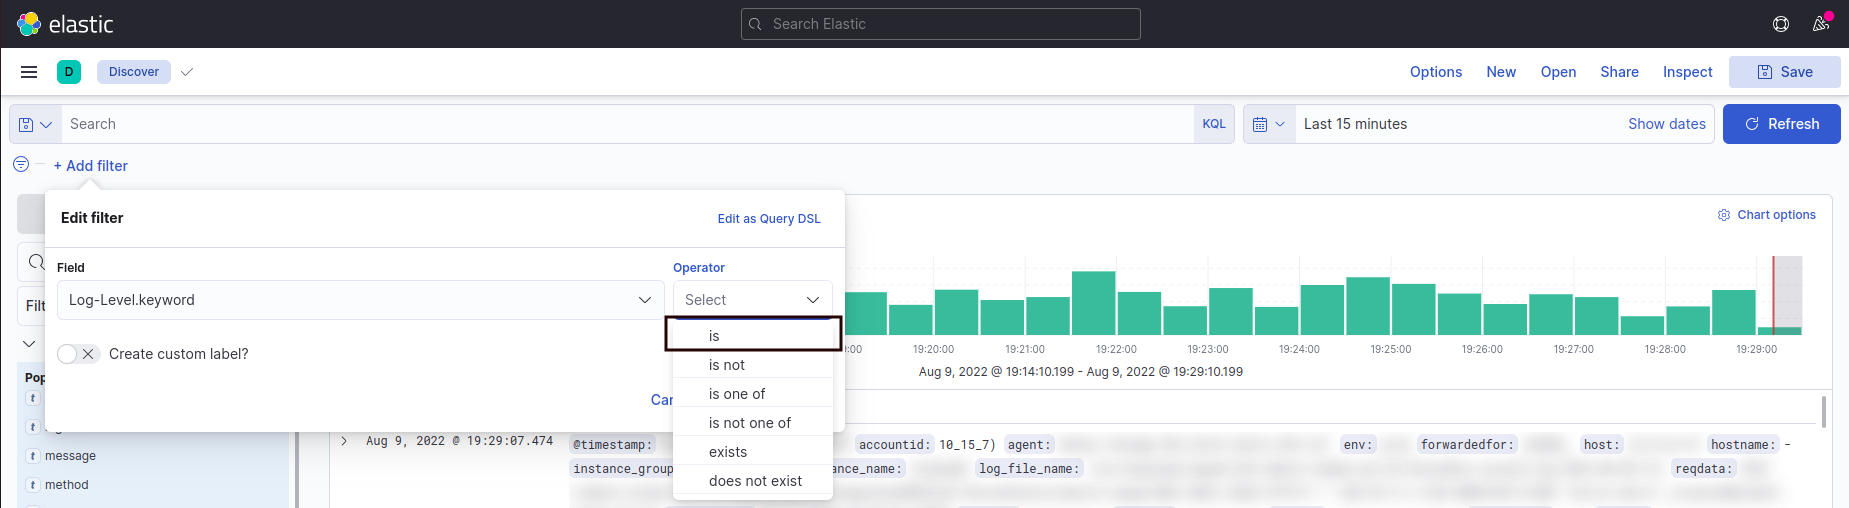
Task: Open the help menu icon
Action: (x=1781, y=24)
